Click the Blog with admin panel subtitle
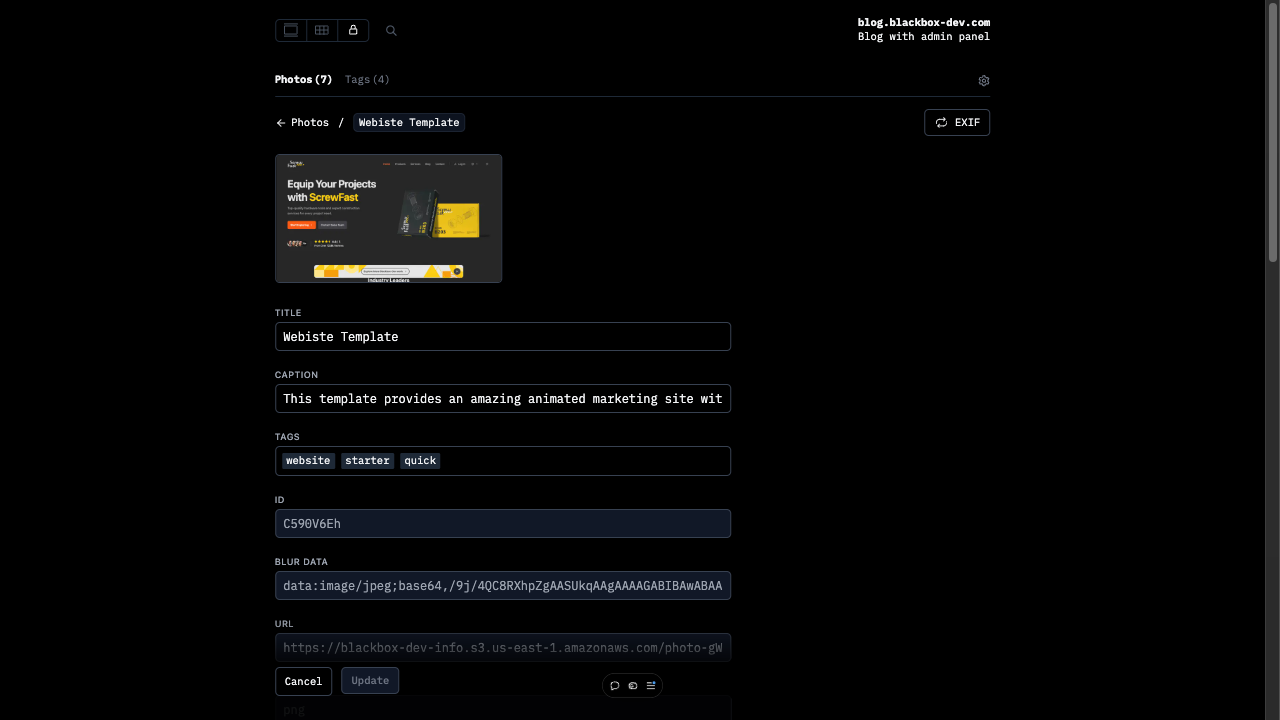This screenshot has height=720, width=1280. 924,37
